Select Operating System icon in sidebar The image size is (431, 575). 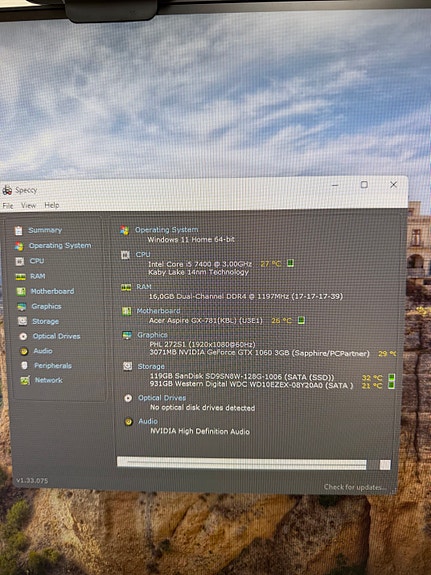point(19,246)
